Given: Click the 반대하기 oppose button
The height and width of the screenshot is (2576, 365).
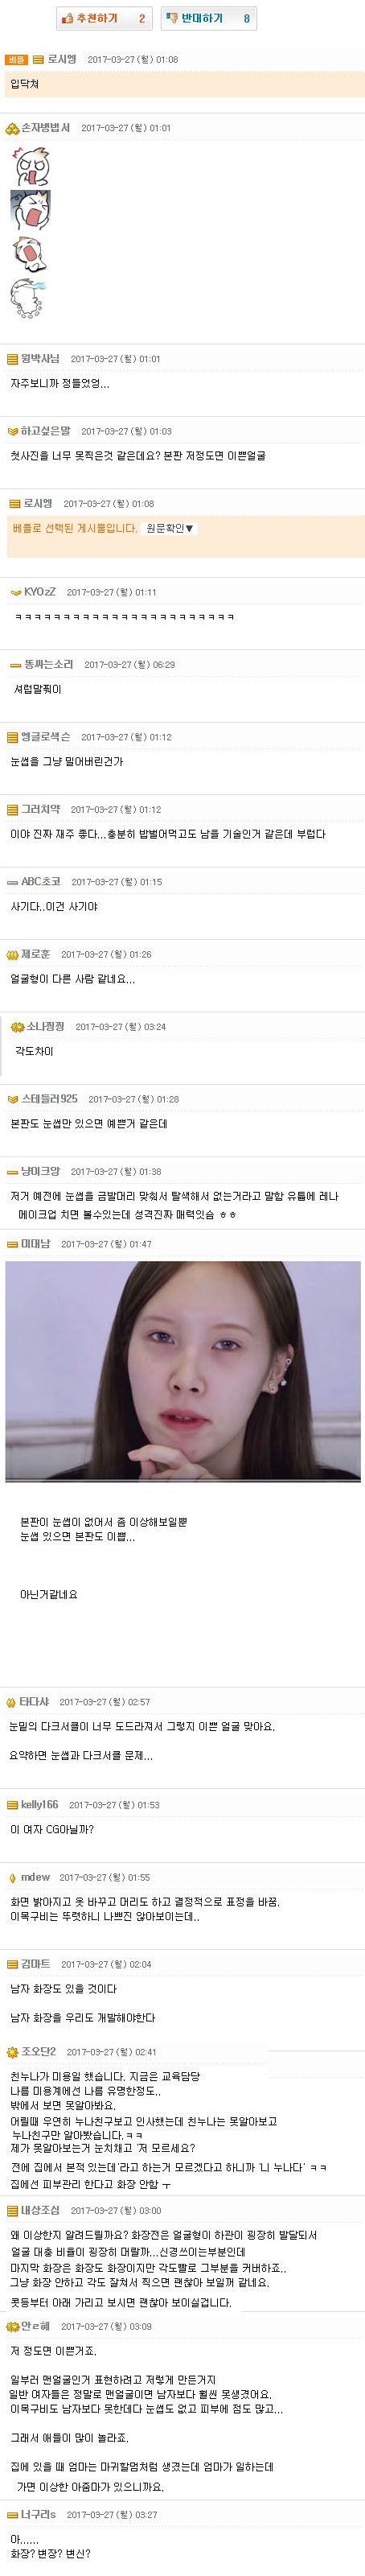Looking at the screenshot, I should [x=208, y=18].
